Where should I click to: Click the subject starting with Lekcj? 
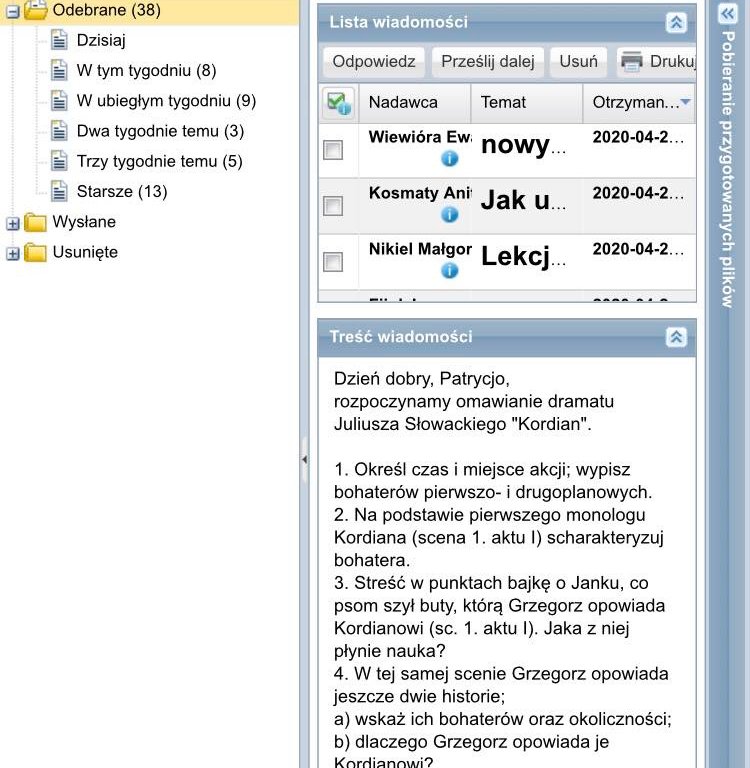click(523, 257)
